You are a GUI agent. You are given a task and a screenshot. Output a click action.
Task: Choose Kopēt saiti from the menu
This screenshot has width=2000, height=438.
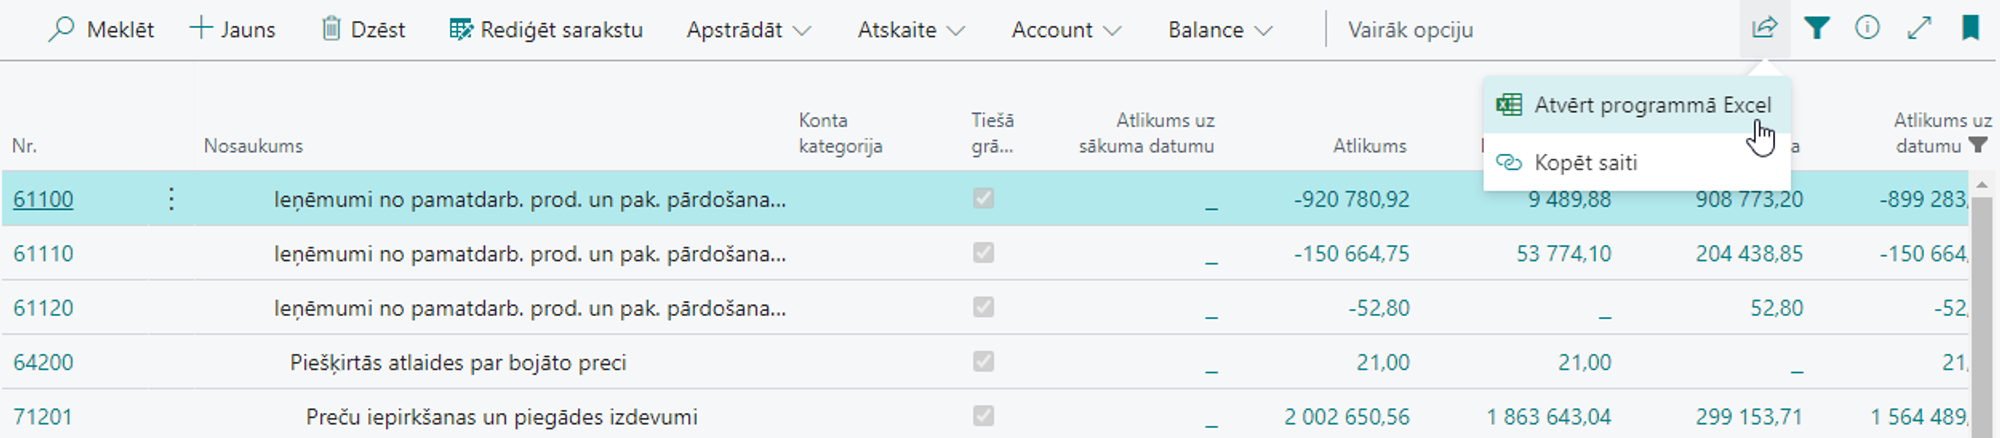[x=1586, y=163]
